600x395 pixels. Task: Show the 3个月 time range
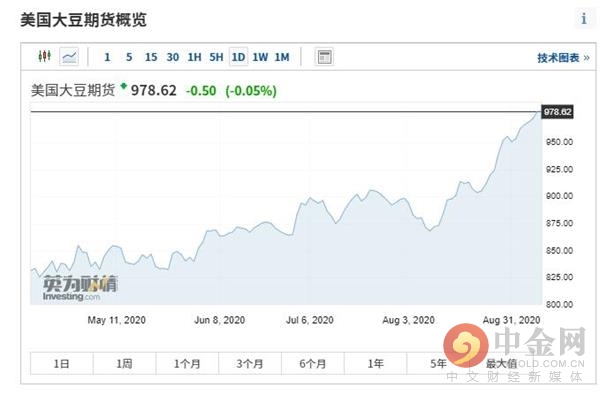(x=250, y=363)
